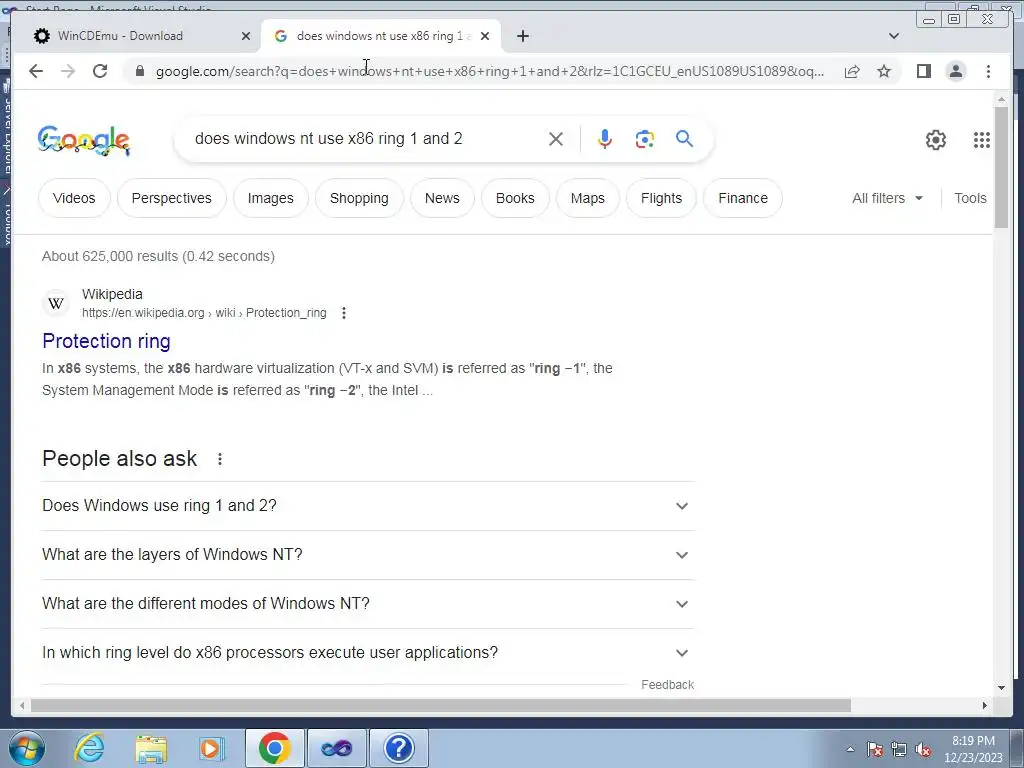
Task: Open the Chrome profile avatar menu
Action: click(x=955, y=71)
